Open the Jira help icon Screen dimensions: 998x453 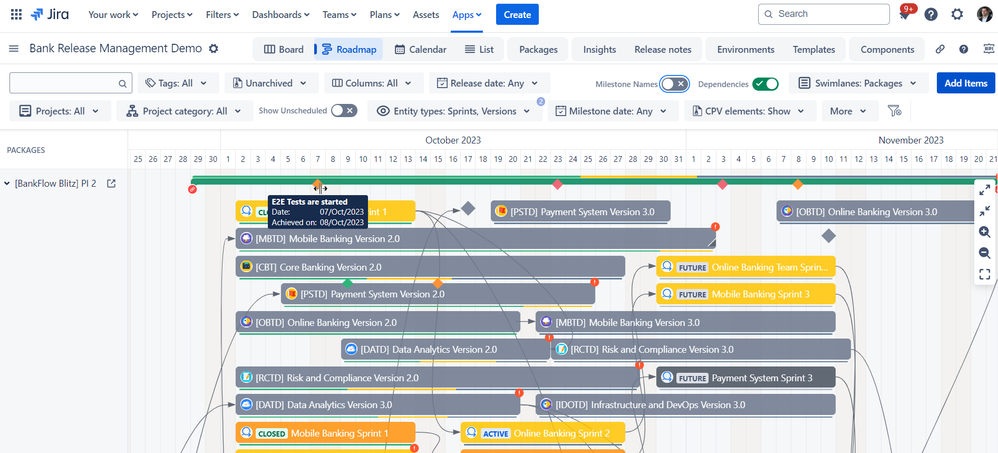931,14
